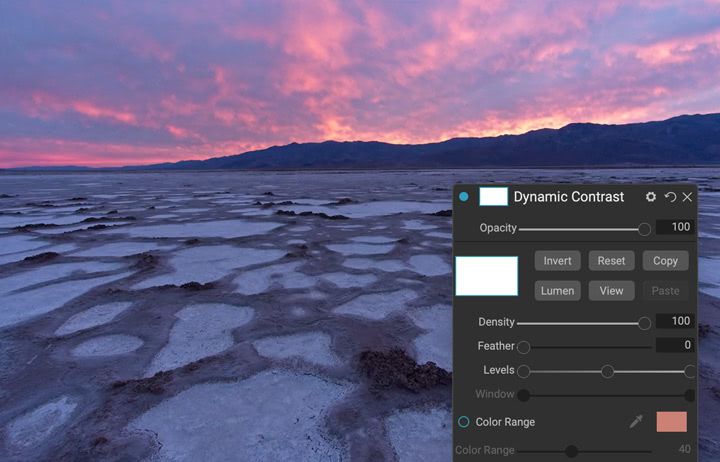The image size is (720, 462).
Task: Click the Opacity value field showing 100
Action: pyautogui.click(x=675, y=227)
